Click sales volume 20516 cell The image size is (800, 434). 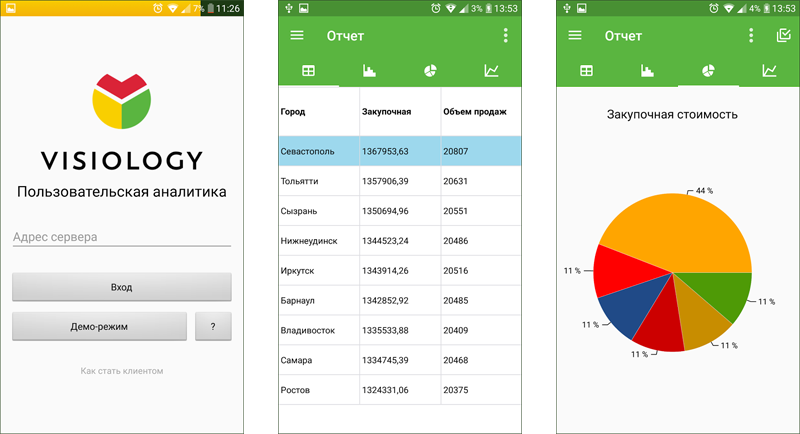point(481,270)
